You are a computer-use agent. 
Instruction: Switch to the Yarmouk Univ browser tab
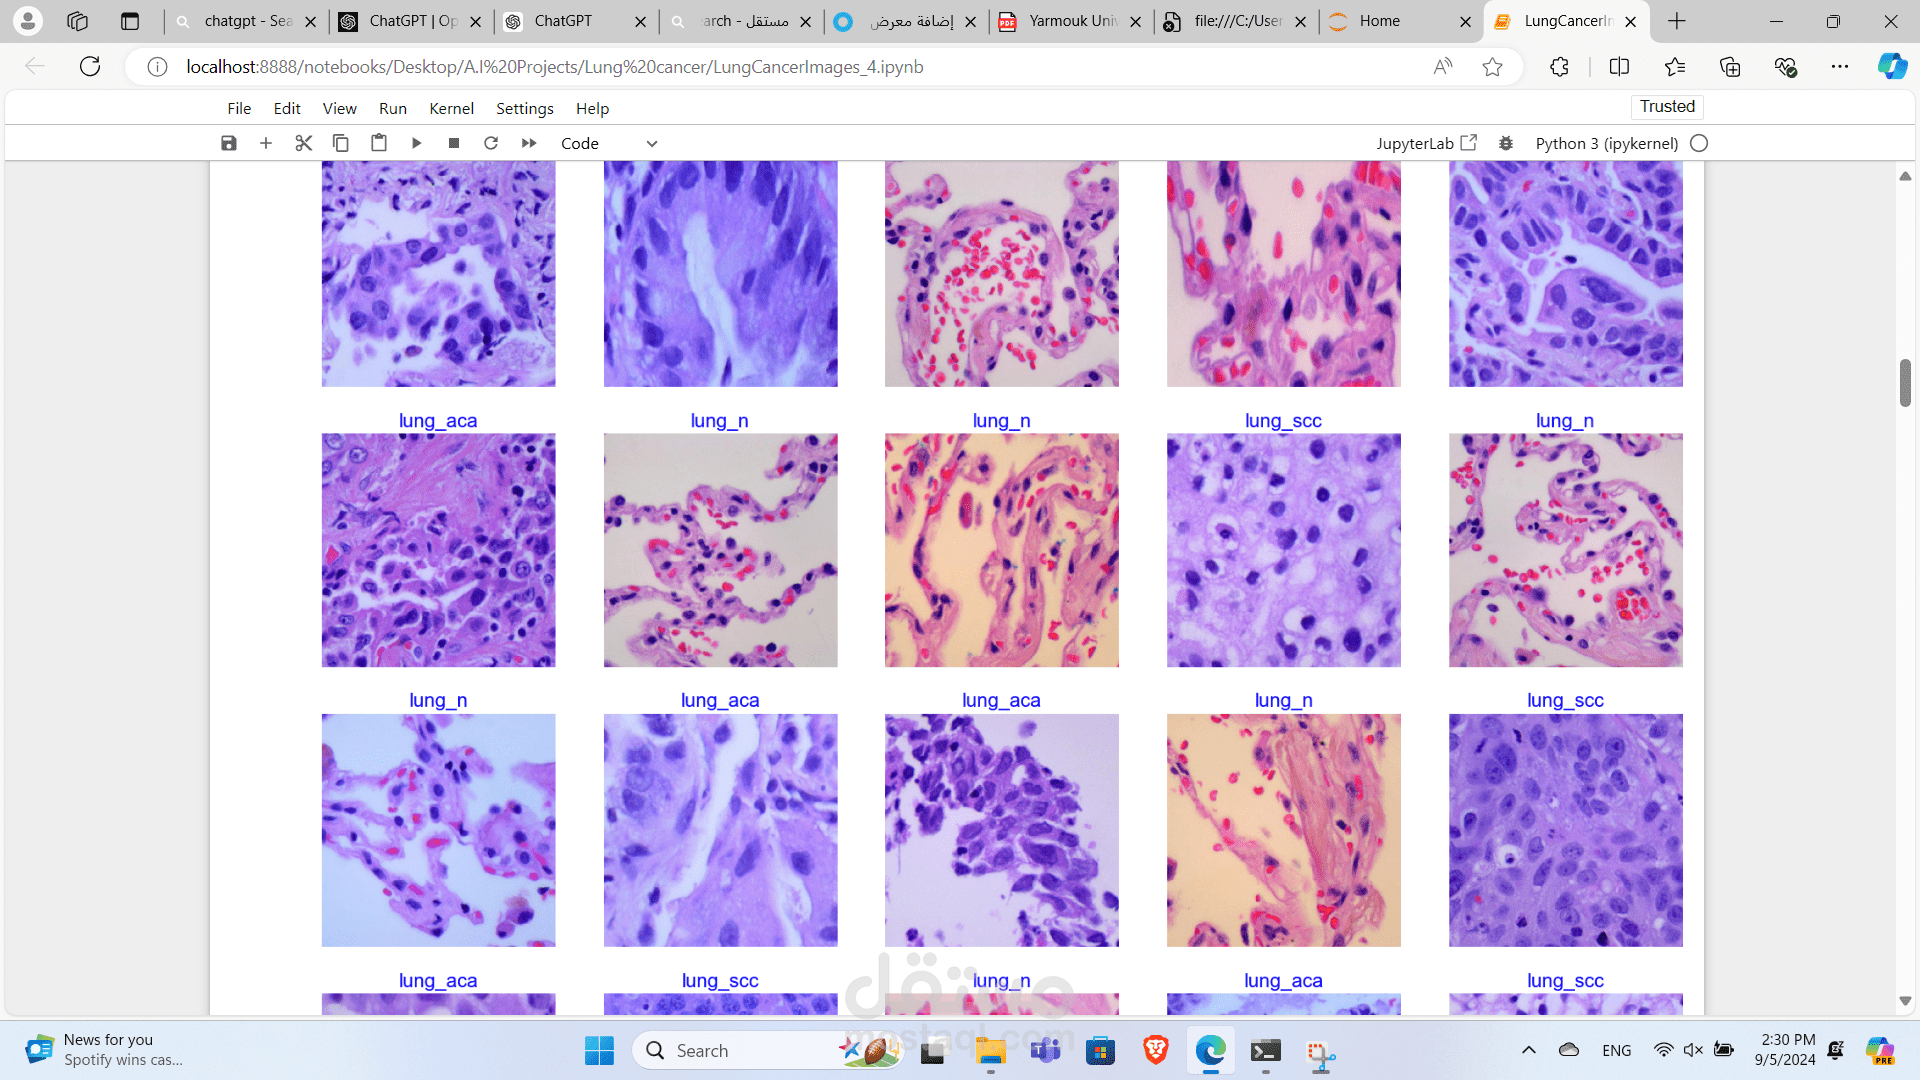click(x=1070, y=21)
